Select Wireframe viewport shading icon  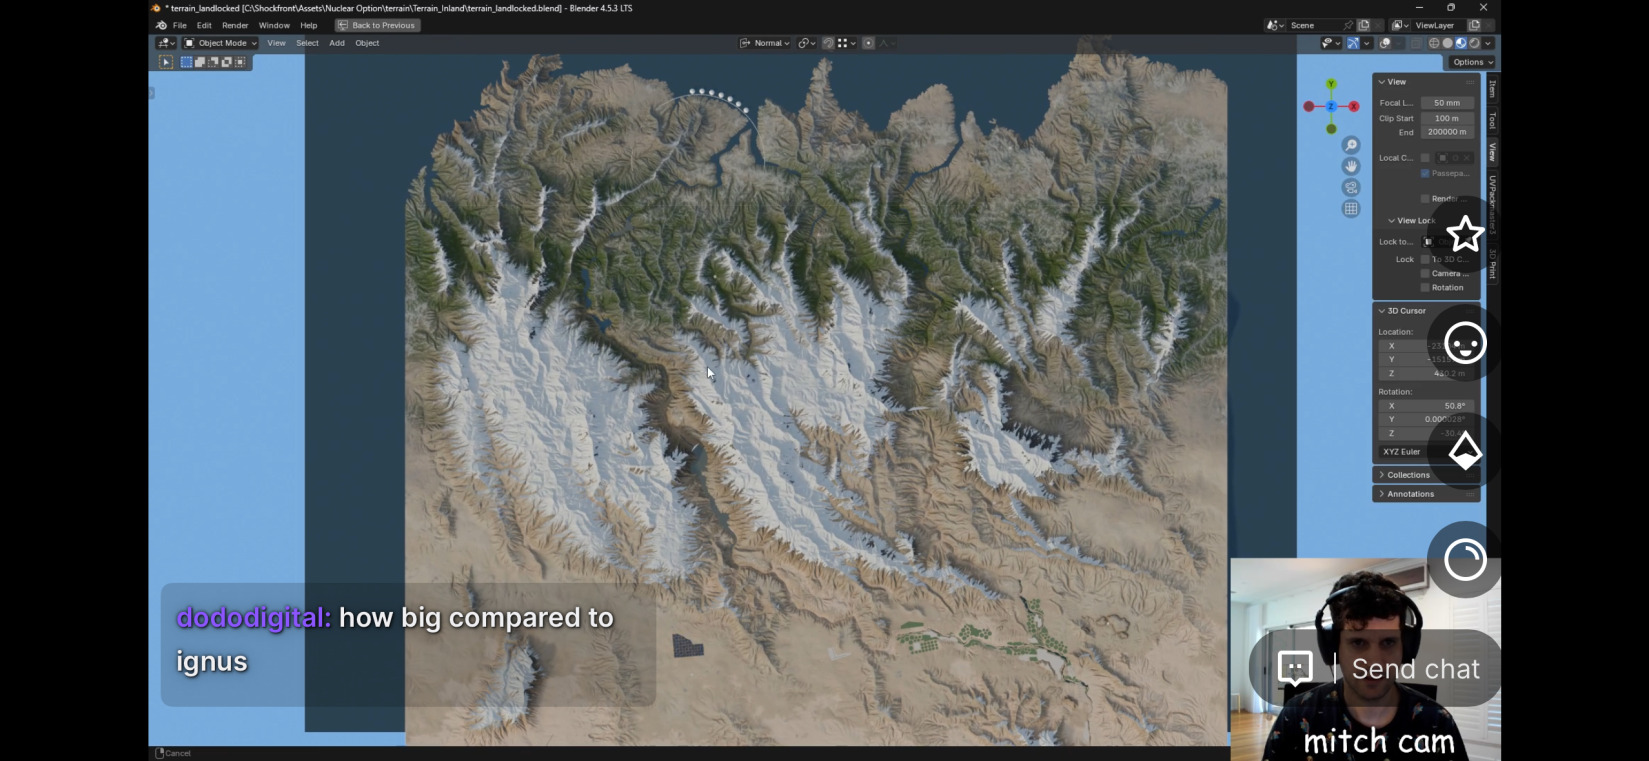[1434, 43]
